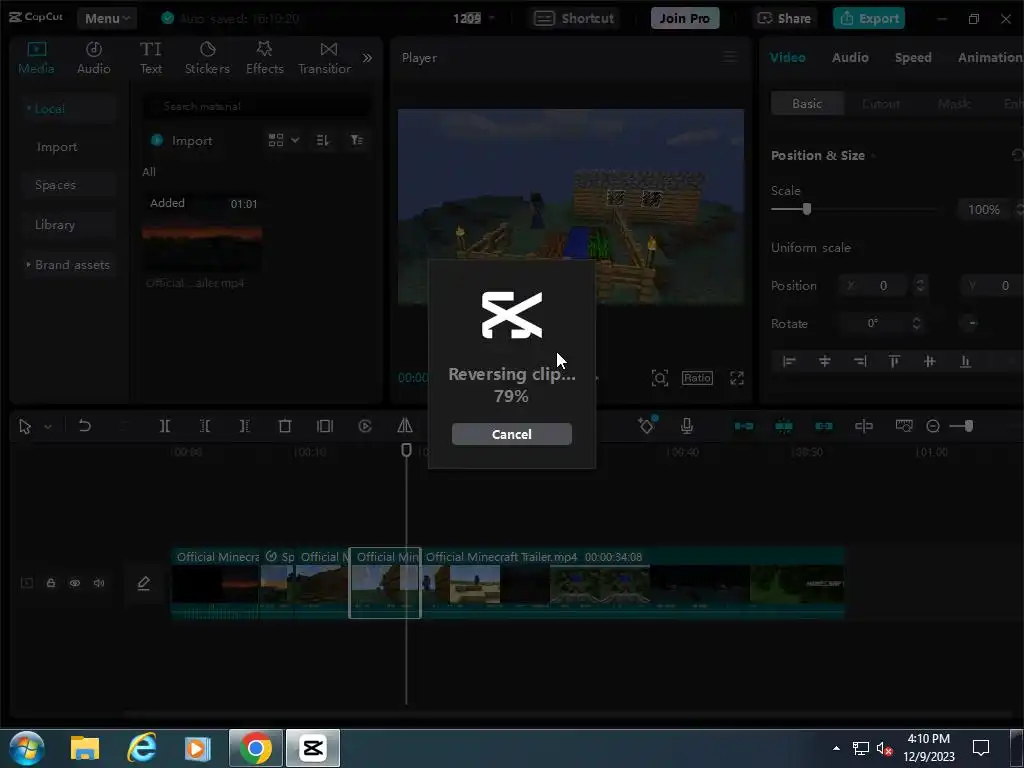This screenshot has height=768, width=1024.
Task: Split the clip at playhead
Action: pyautogui.click(x=165, y=426)
